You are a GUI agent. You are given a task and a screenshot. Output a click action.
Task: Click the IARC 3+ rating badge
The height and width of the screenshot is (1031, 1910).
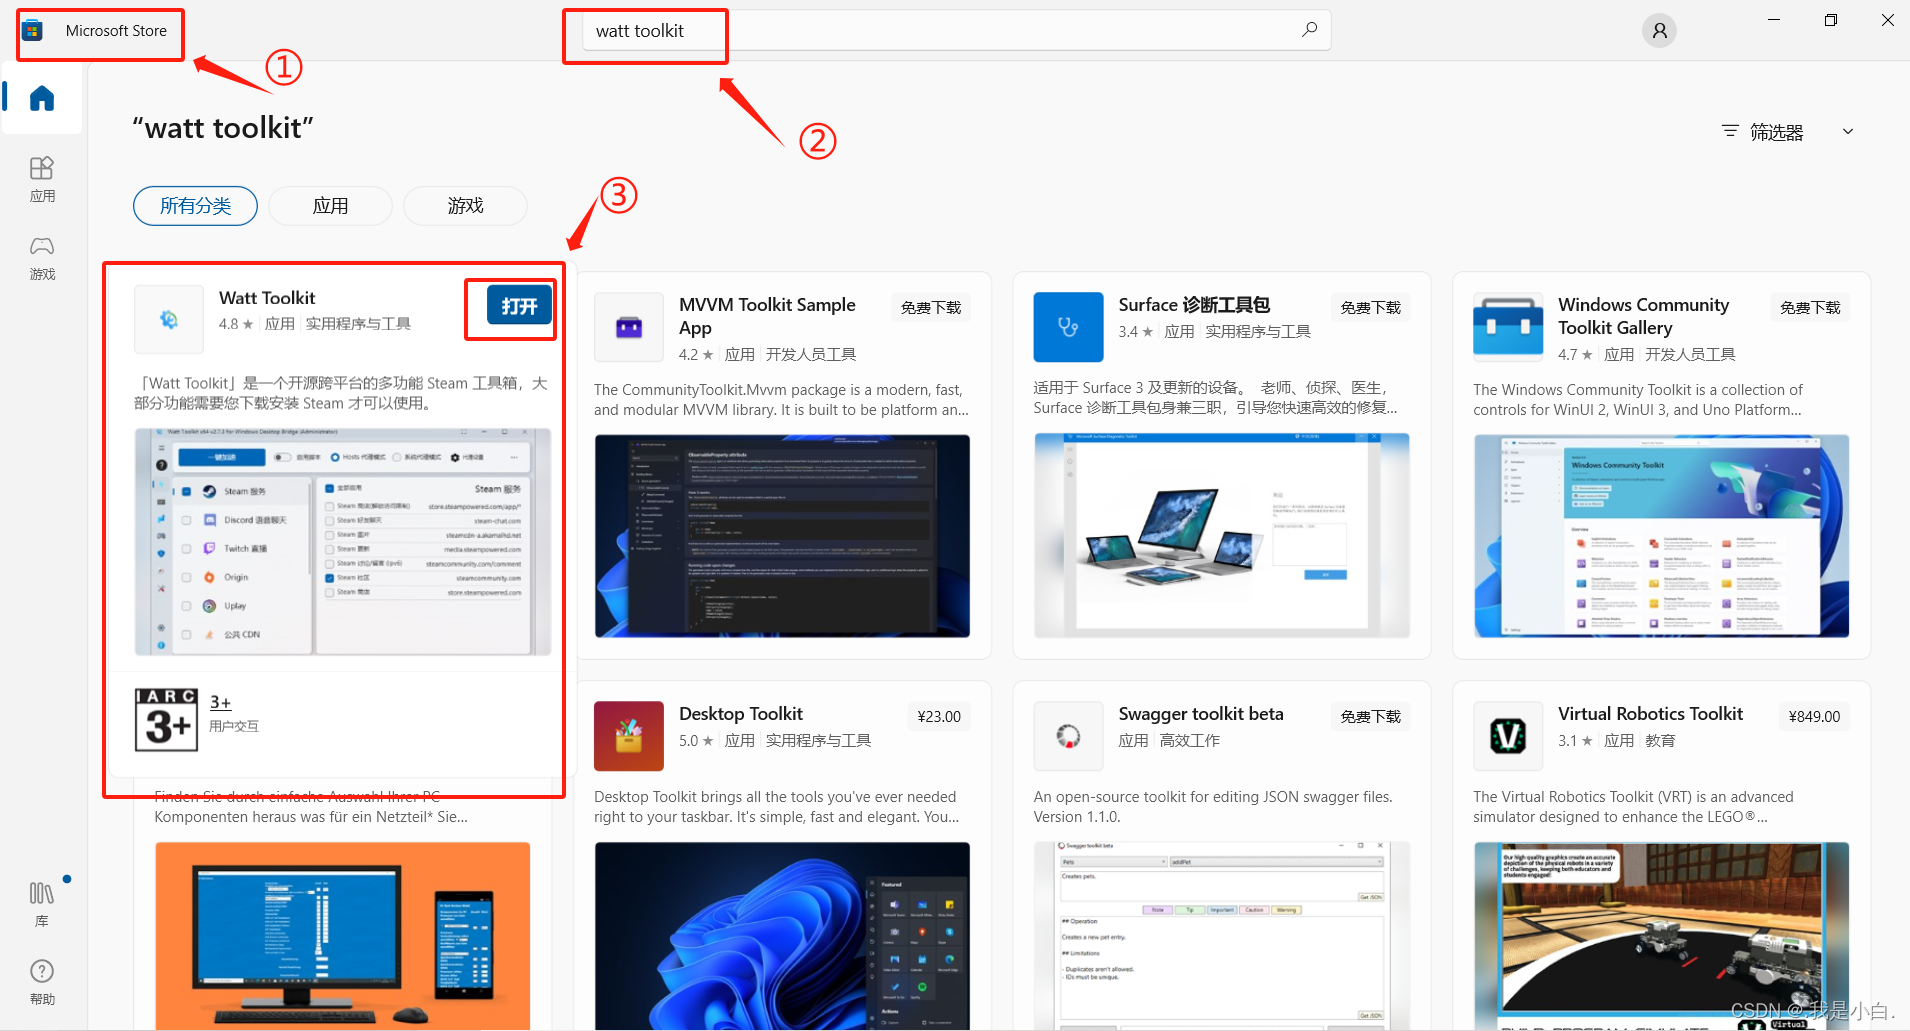pos(166,719)
